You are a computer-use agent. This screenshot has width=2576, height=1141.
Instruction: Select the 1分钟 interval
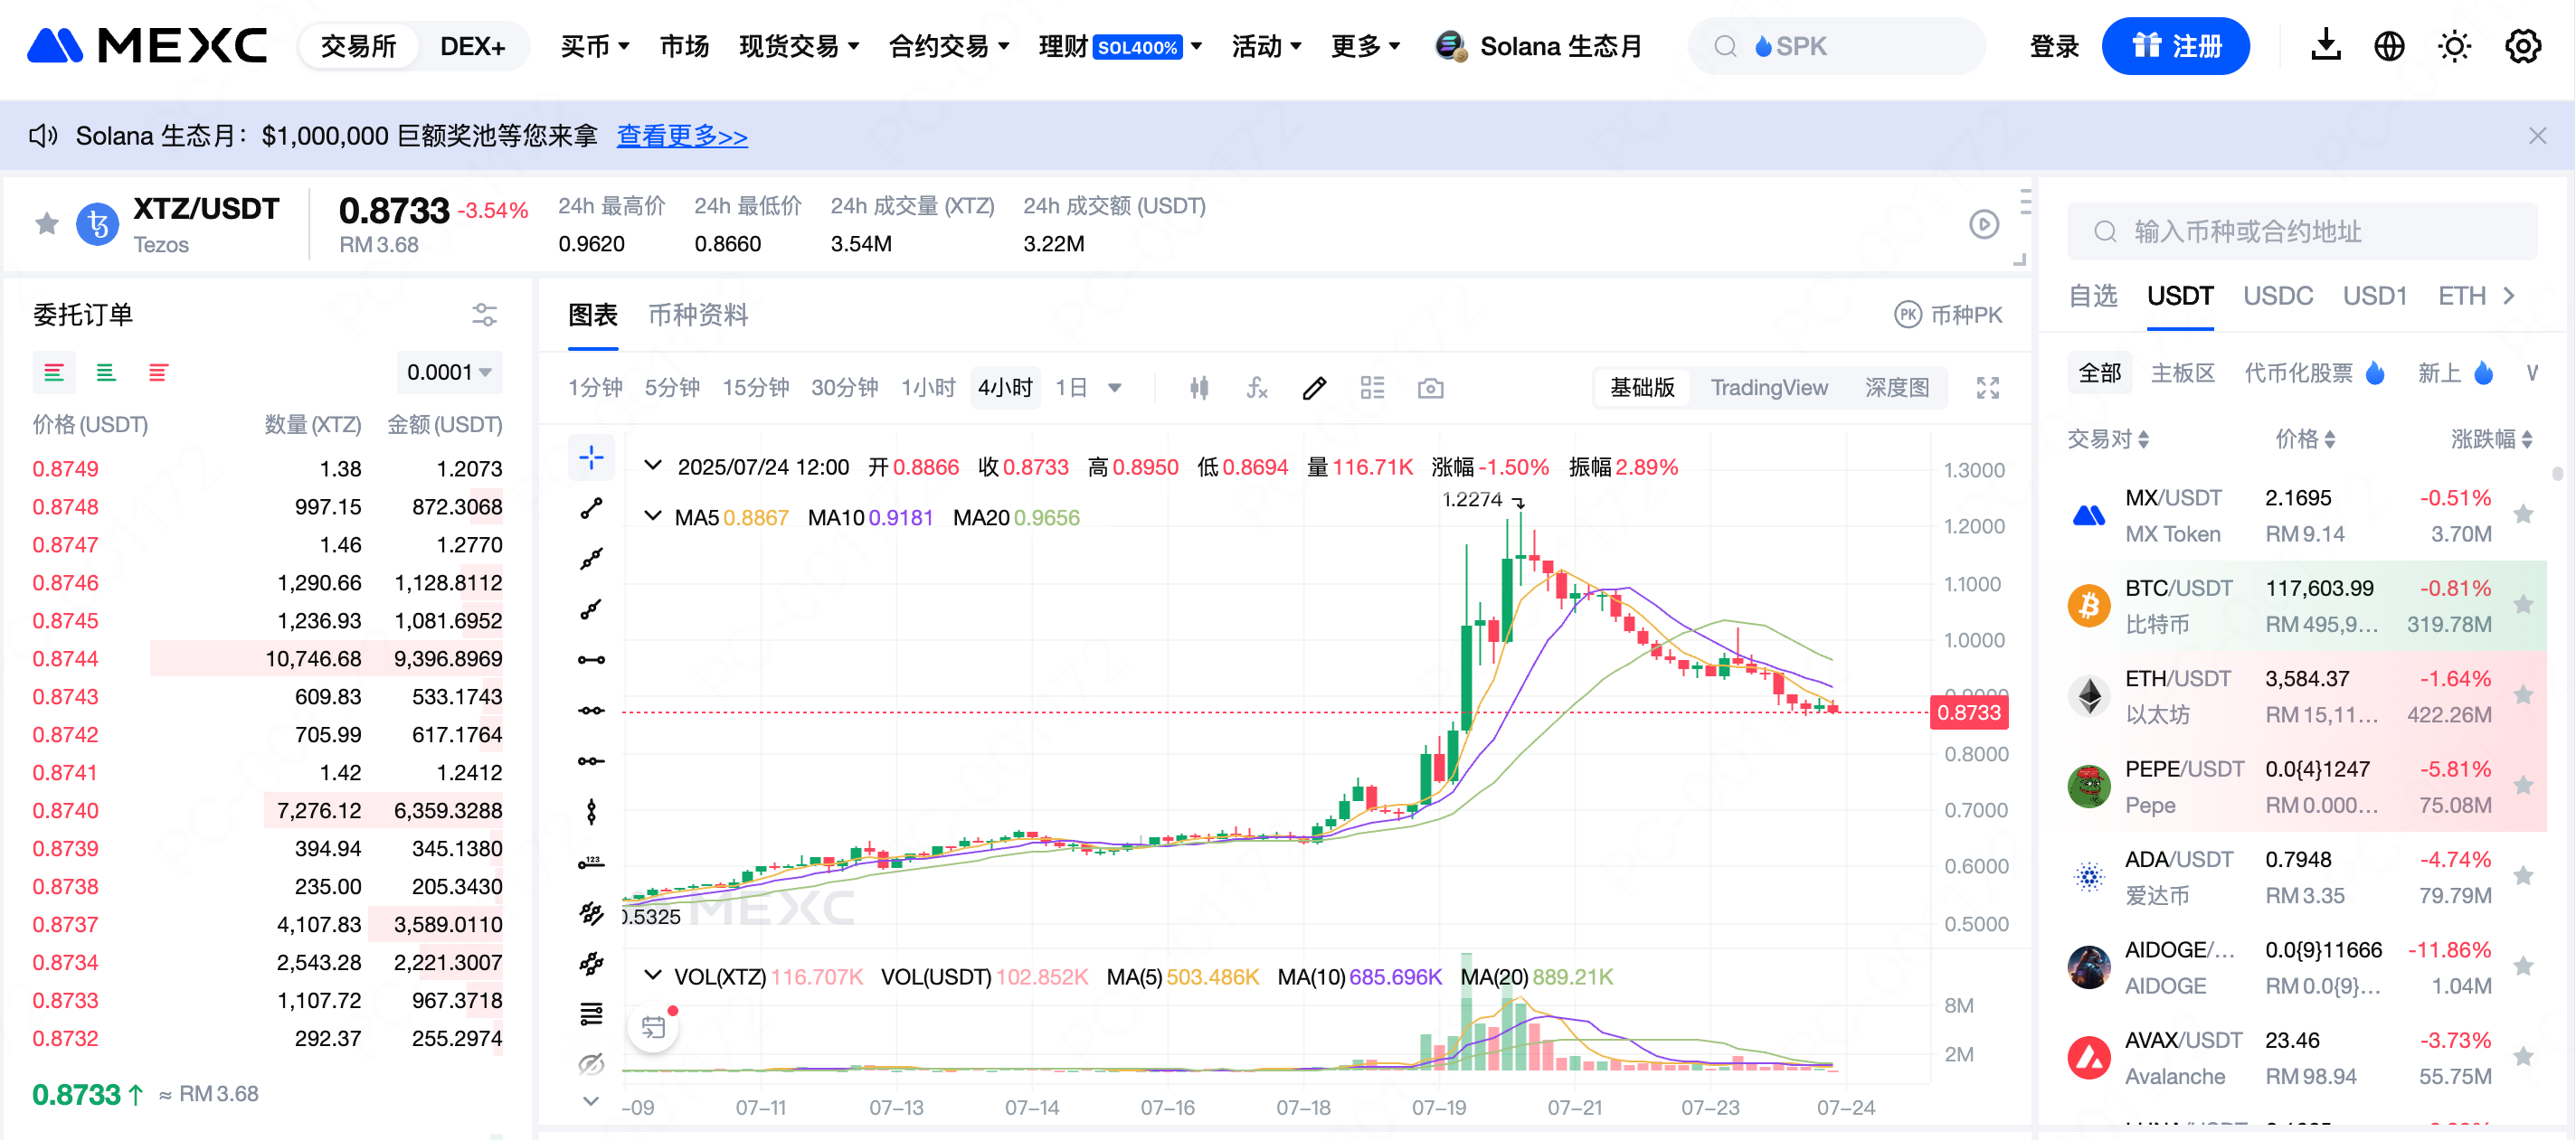[x=595, y=388]
